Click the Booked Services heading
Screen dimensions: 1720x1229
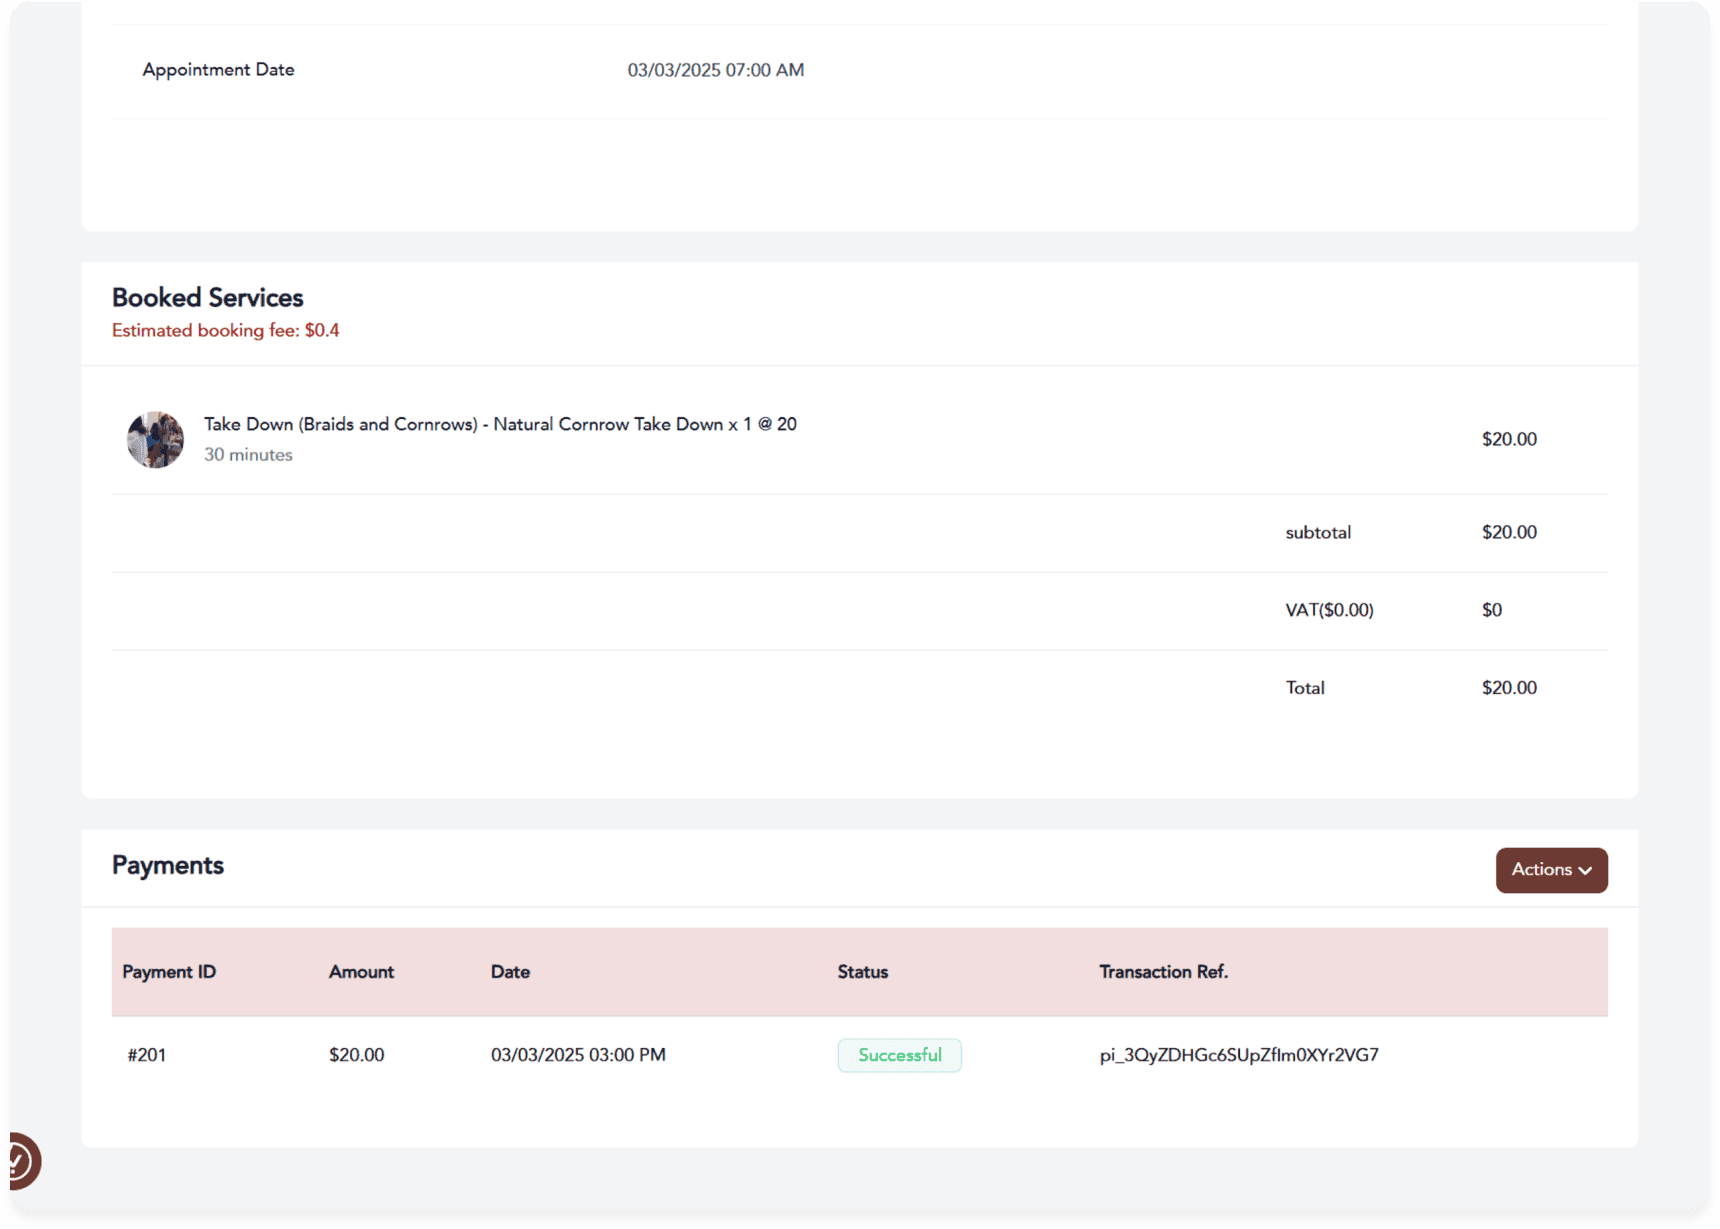(x=208, y=298)
